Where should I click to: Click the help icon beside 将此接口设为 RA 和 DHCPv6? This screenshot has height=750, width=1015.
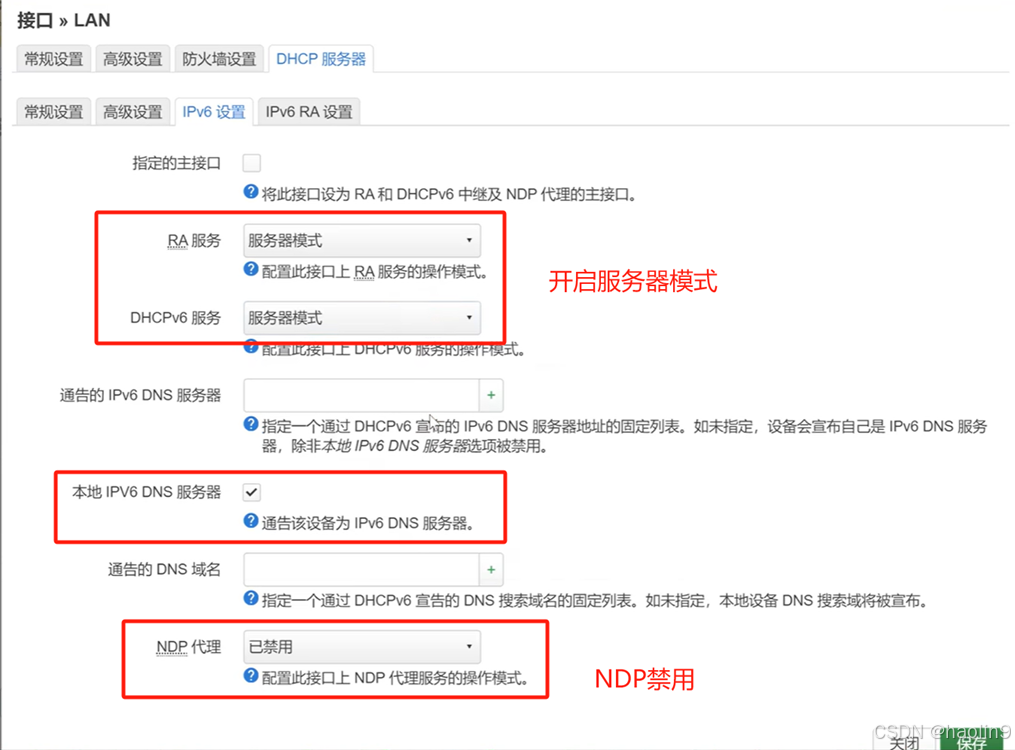(x=251, y=192)
